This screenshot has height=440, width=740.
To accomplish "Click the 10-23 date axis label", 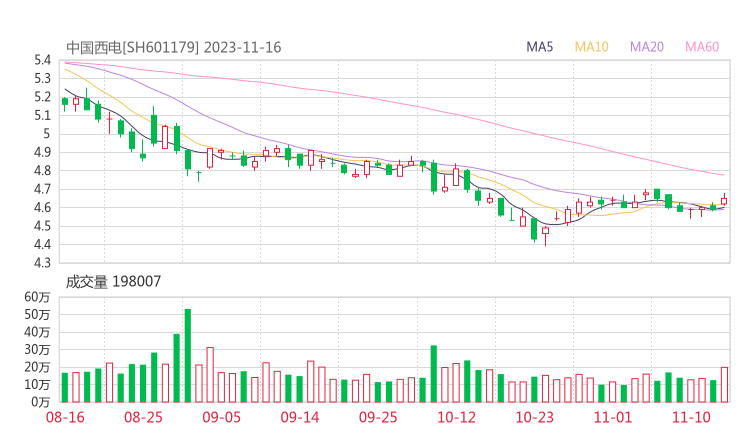I will [x=534, y=417].
